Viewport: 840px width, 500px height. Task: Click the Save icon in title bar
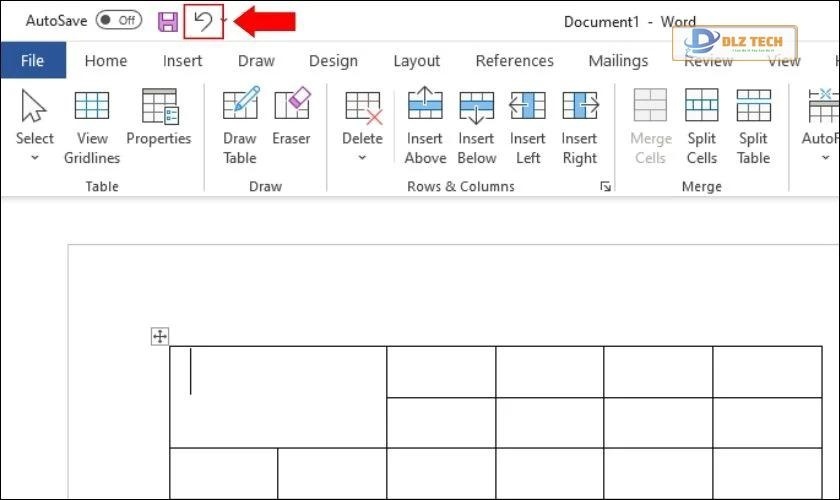pos(168,21)
